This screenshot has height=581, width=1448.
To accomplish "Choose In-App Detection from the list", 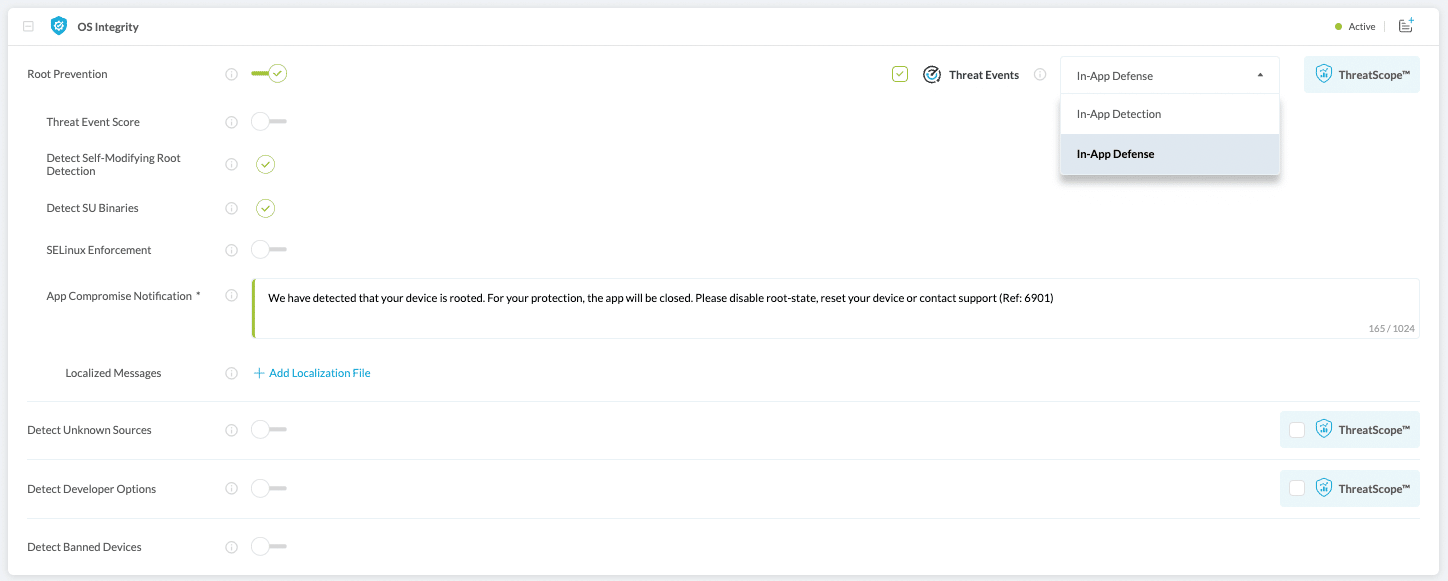I will tap(1119, 114).
